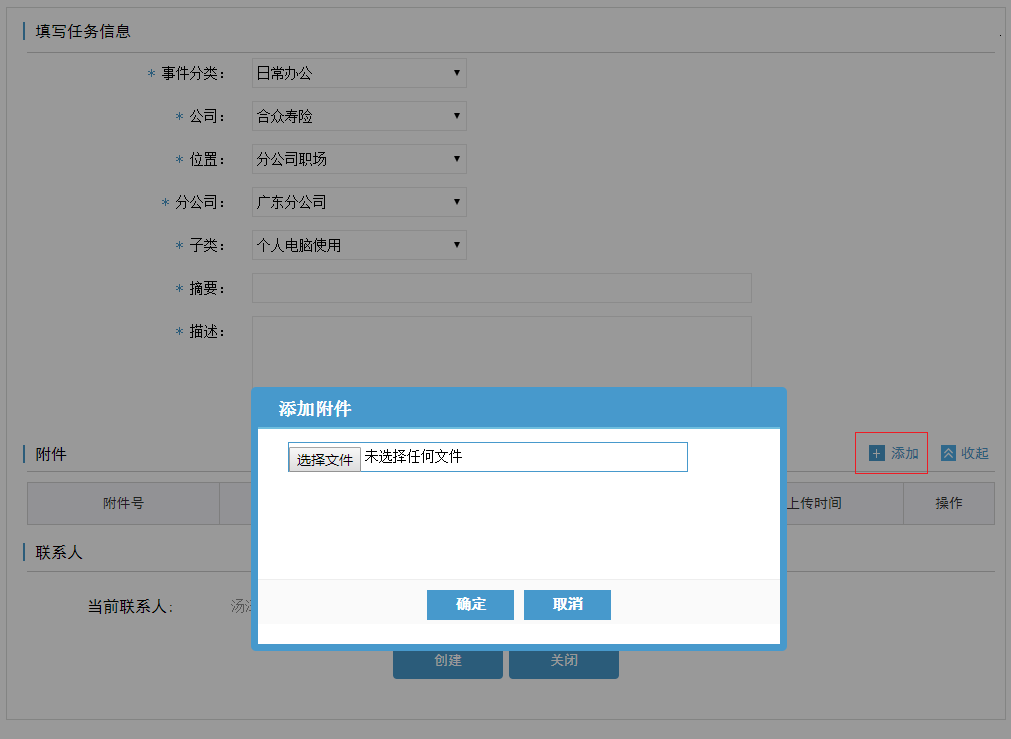Click the 收起 collapse arrow icon
Image resolution: width=1011 pixels, height=739 pixels.
click(x=949, y=454)
